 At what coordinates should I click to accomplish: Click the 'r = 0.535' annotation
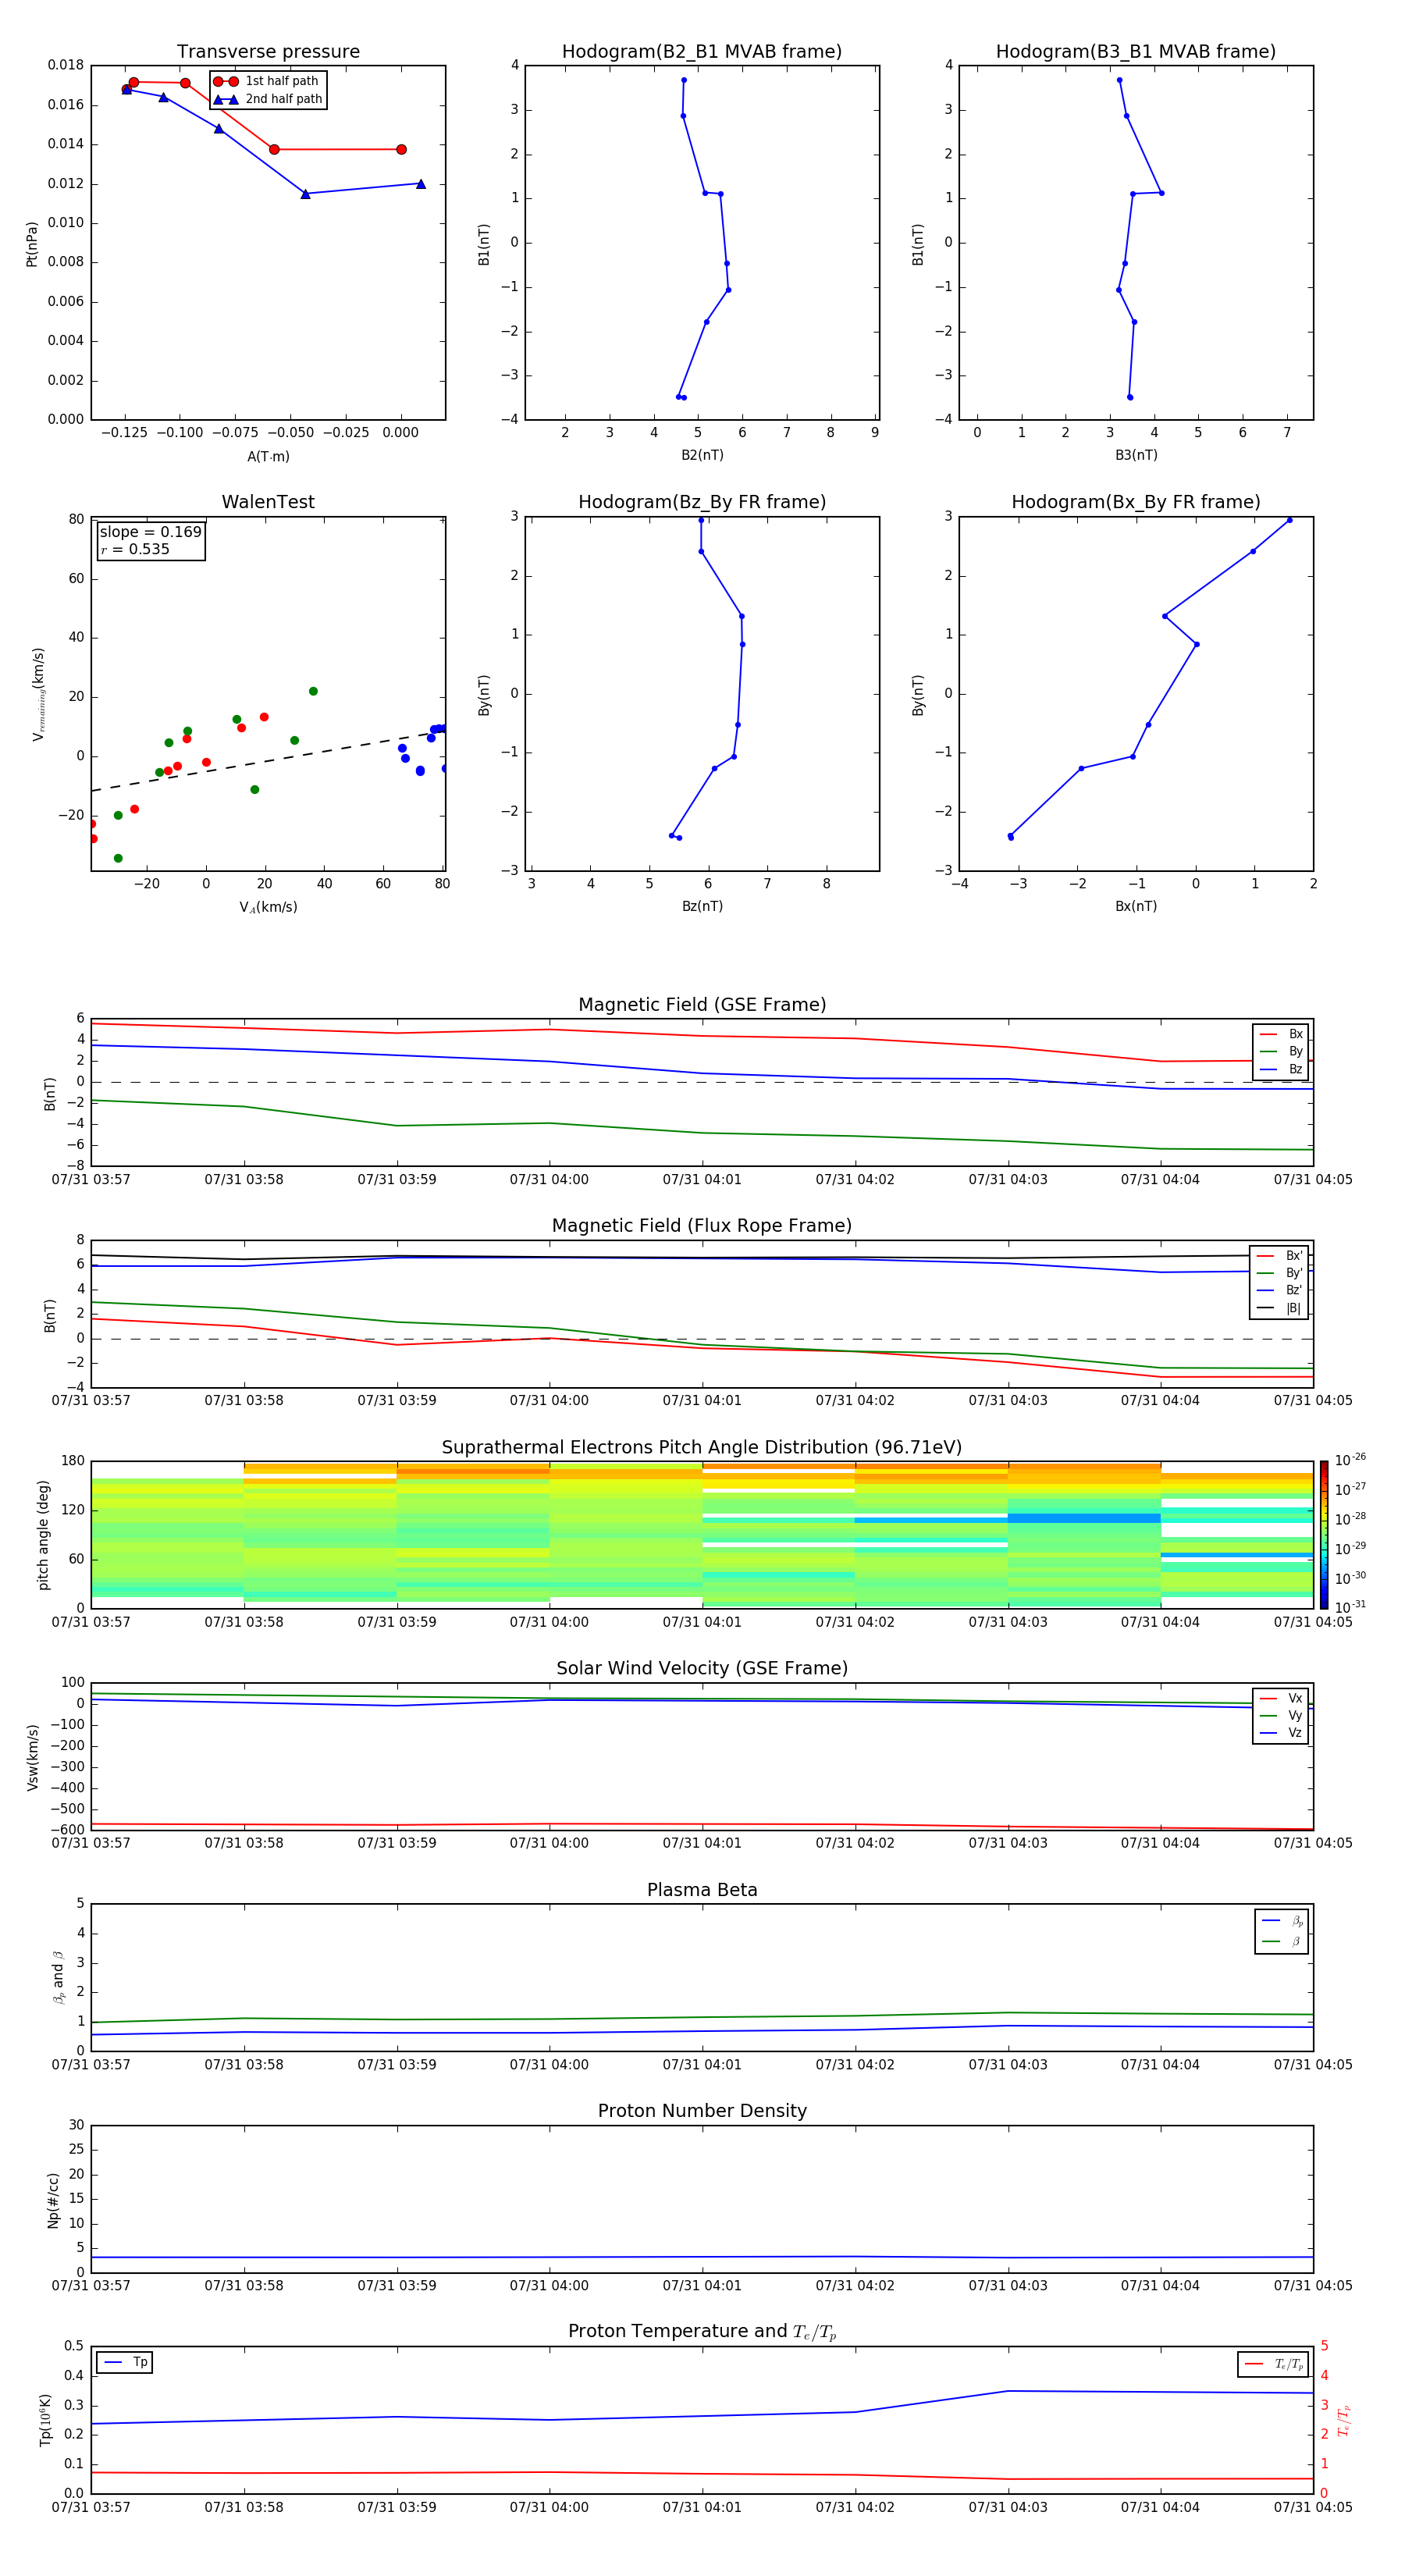(x=135, y=549)
